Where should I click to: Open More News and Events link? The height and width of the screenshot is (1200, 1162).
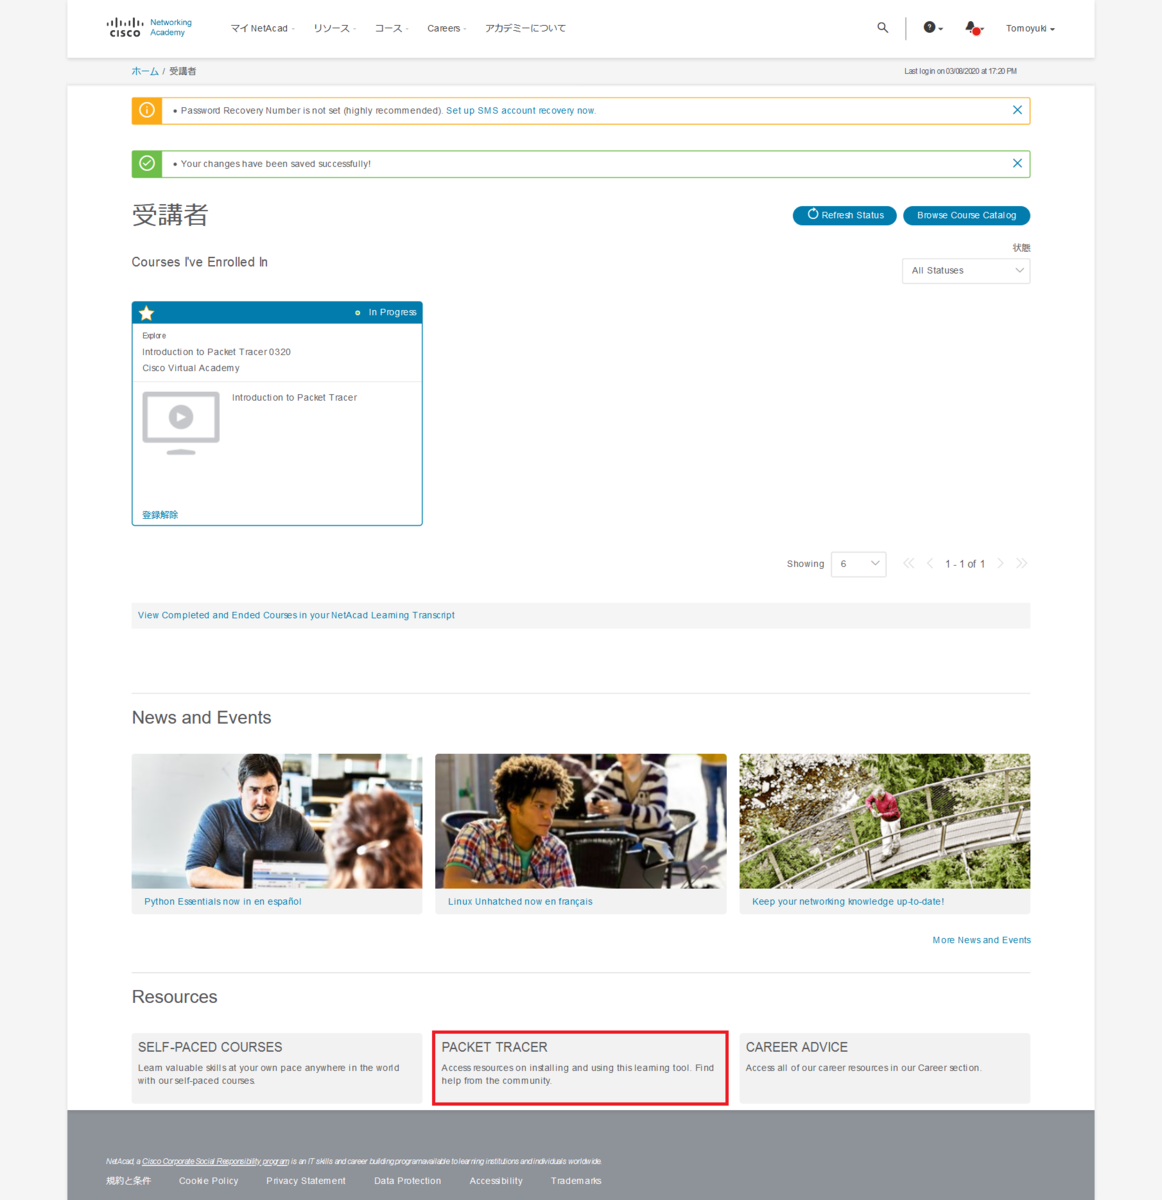(x=981, y=940)
